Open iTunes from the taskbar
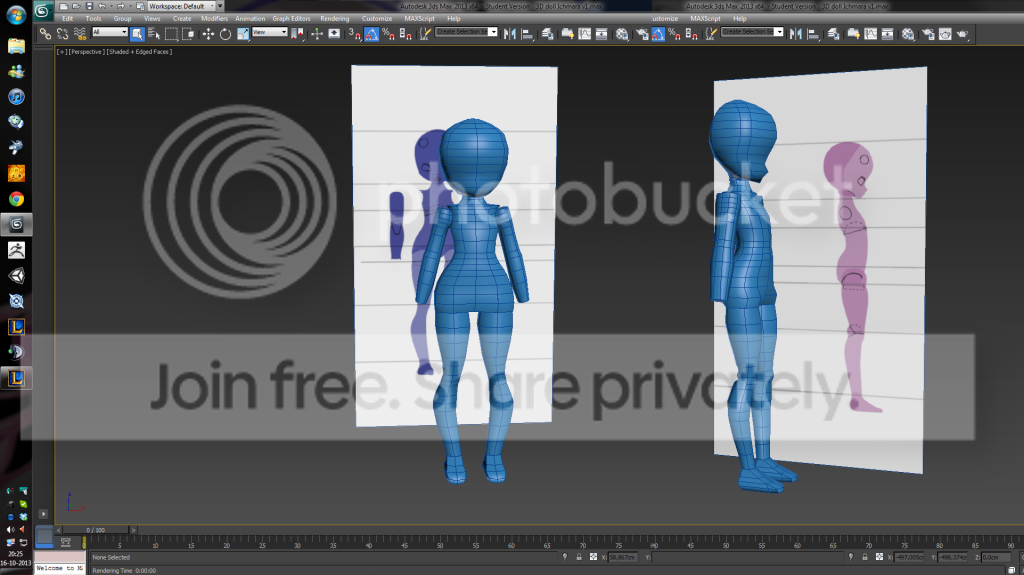The image size is (1024, 575). 16,97
